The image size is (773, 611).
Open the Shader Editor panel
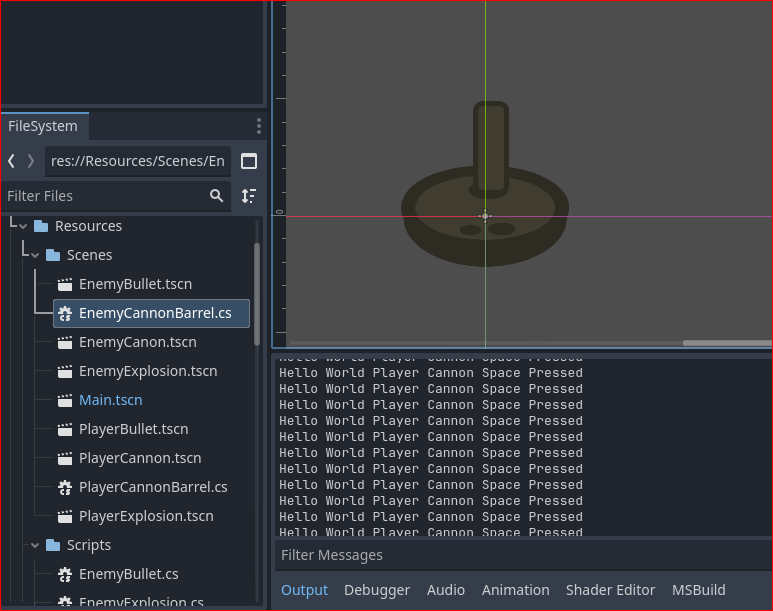(x=610, y=590)
